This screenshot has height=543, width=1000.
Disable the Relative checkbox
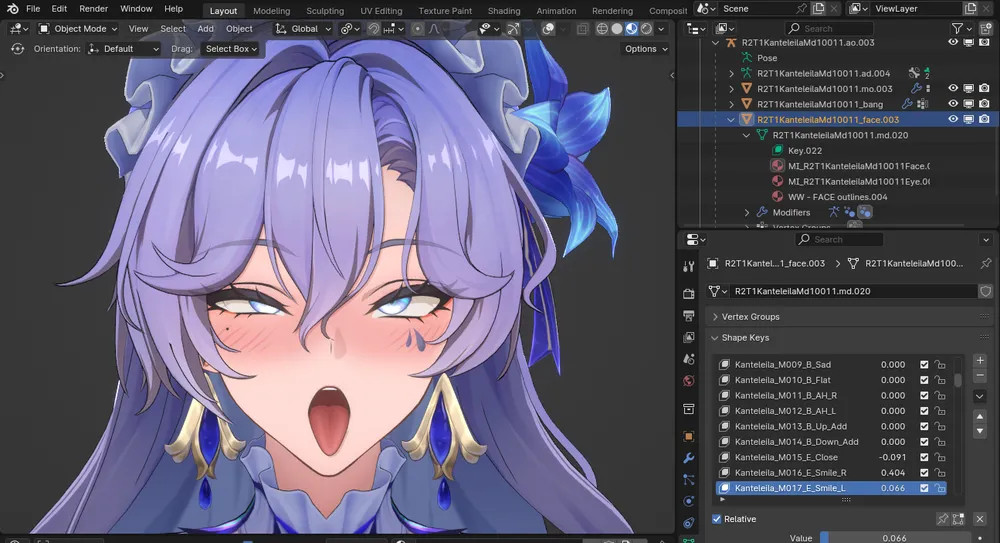716,519
